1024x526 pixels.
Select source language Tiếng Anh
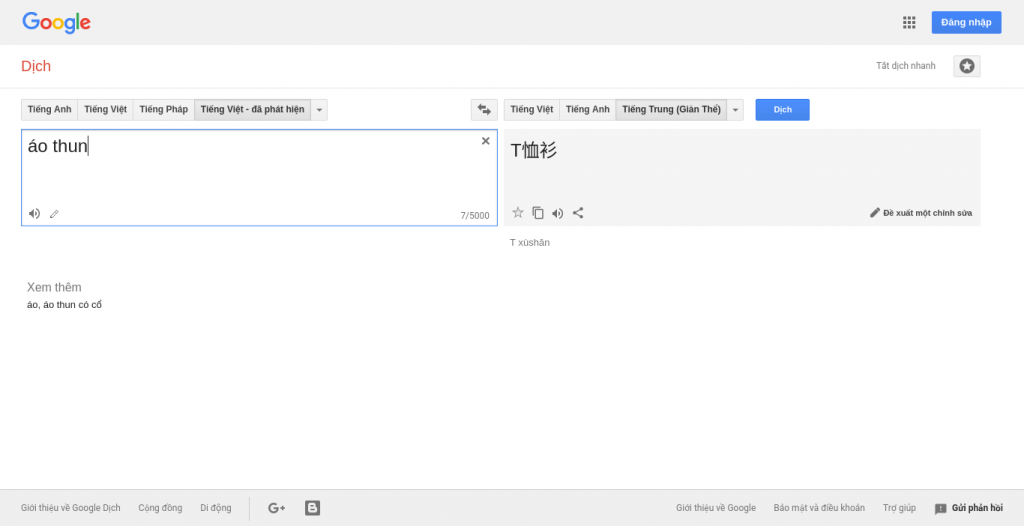click(50, 110)
